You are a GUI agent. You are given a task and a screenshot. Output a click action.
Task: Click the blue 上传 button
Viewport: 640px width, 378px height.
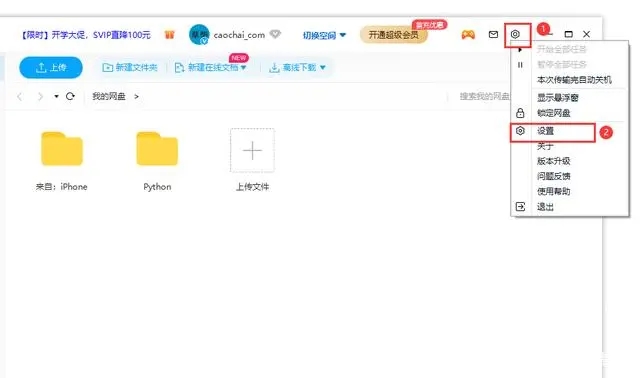pos(51,67)
